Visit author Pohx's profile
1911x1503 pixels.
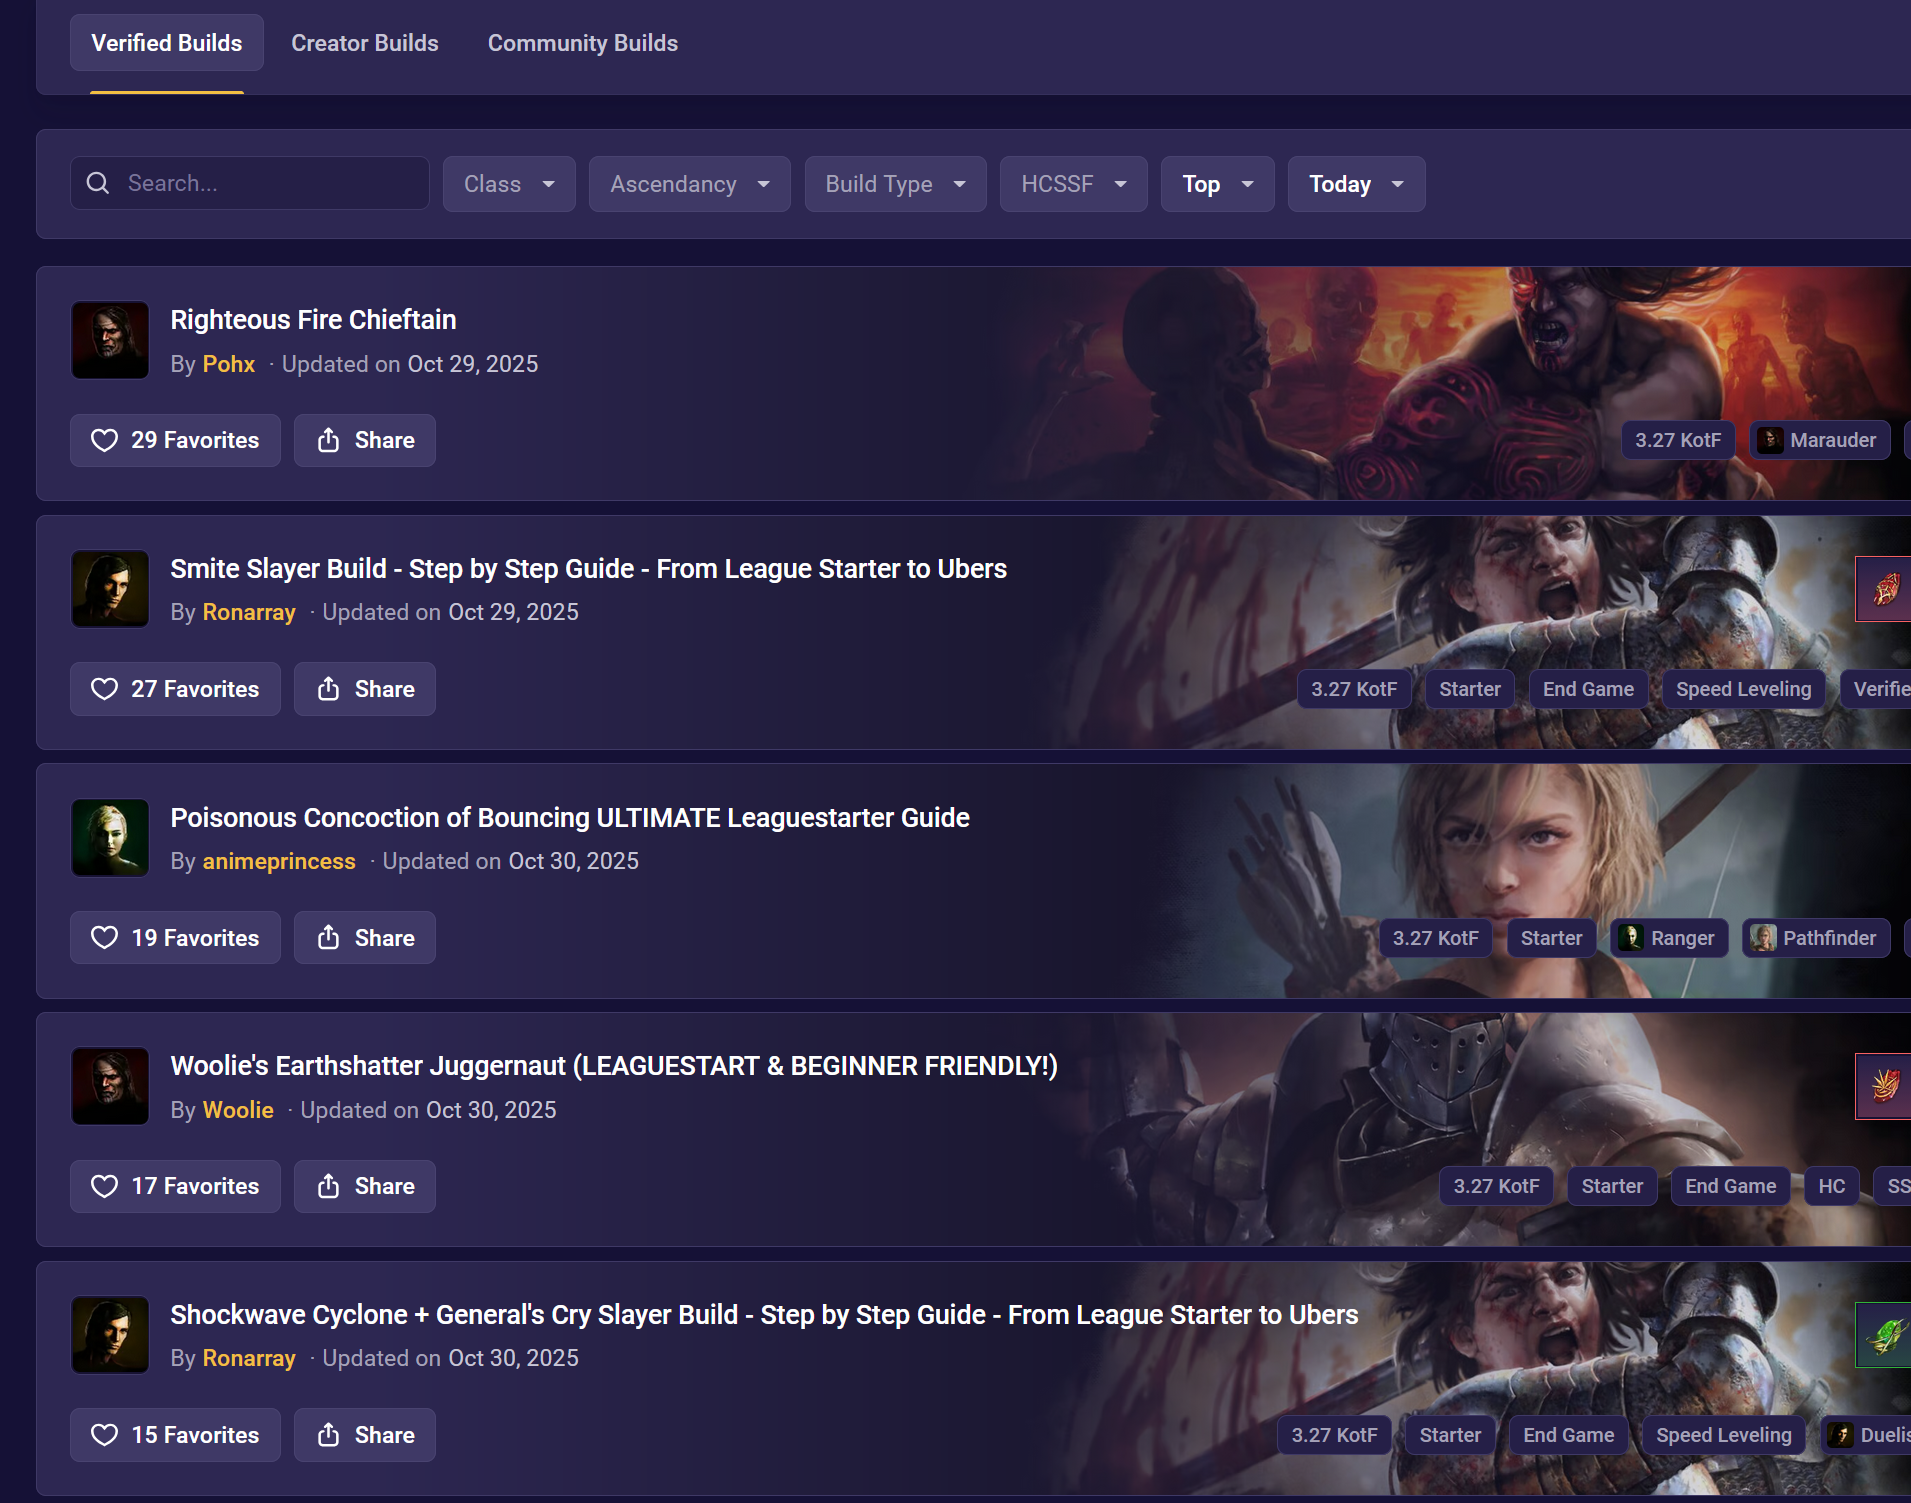point(229,364)
